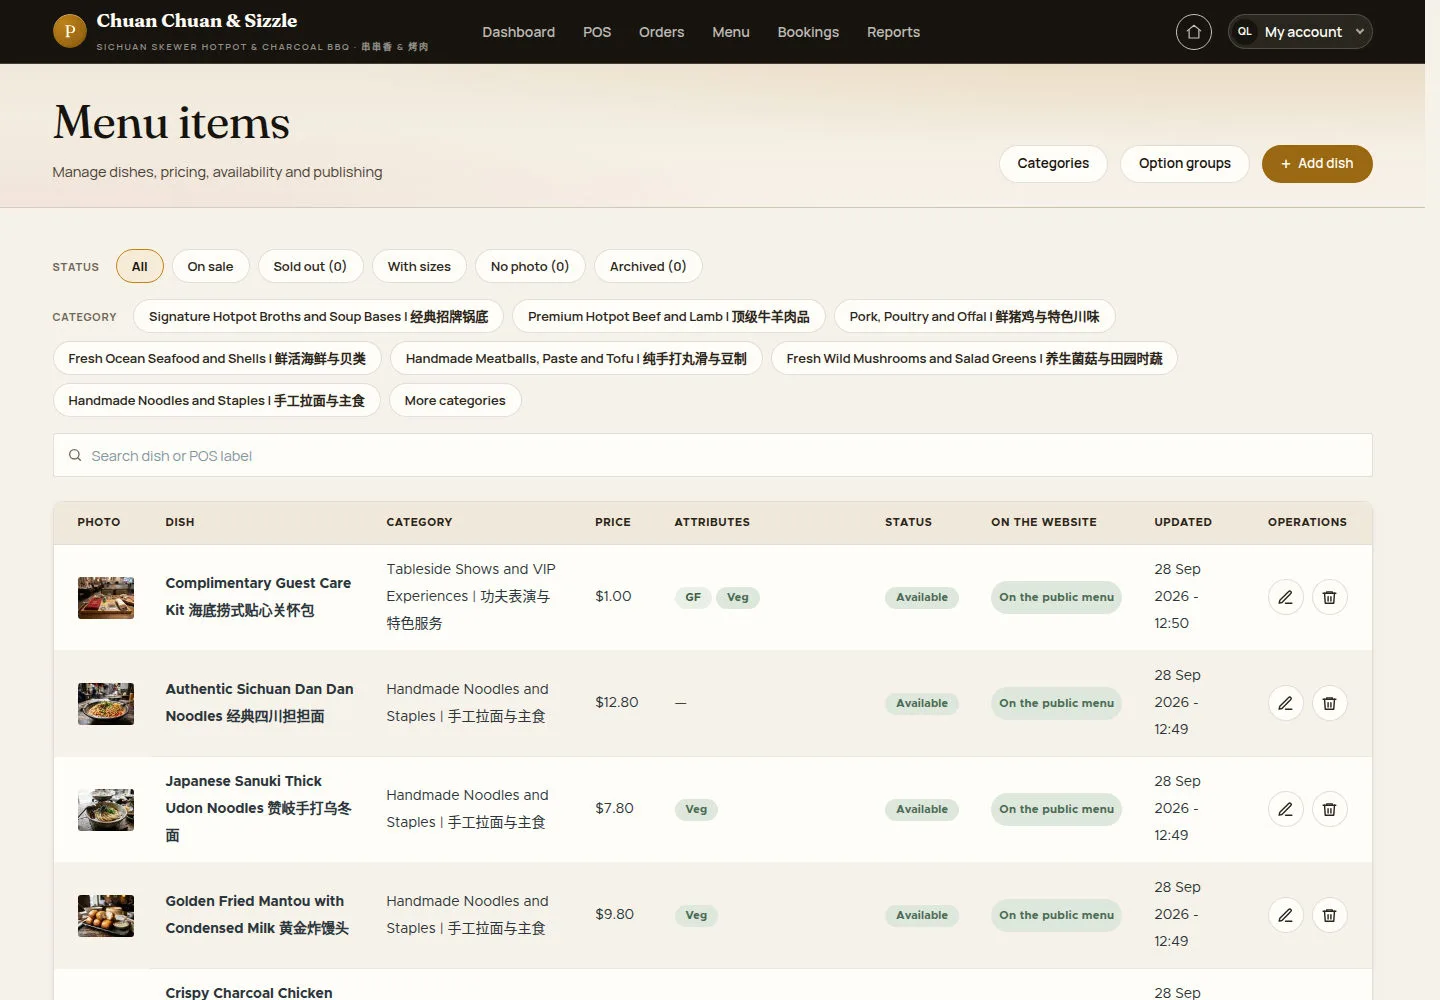The image size is (1440, 1000).
Task: Filter by Premium Hotpot Beef and Lamb
Action: pos(669,316)
